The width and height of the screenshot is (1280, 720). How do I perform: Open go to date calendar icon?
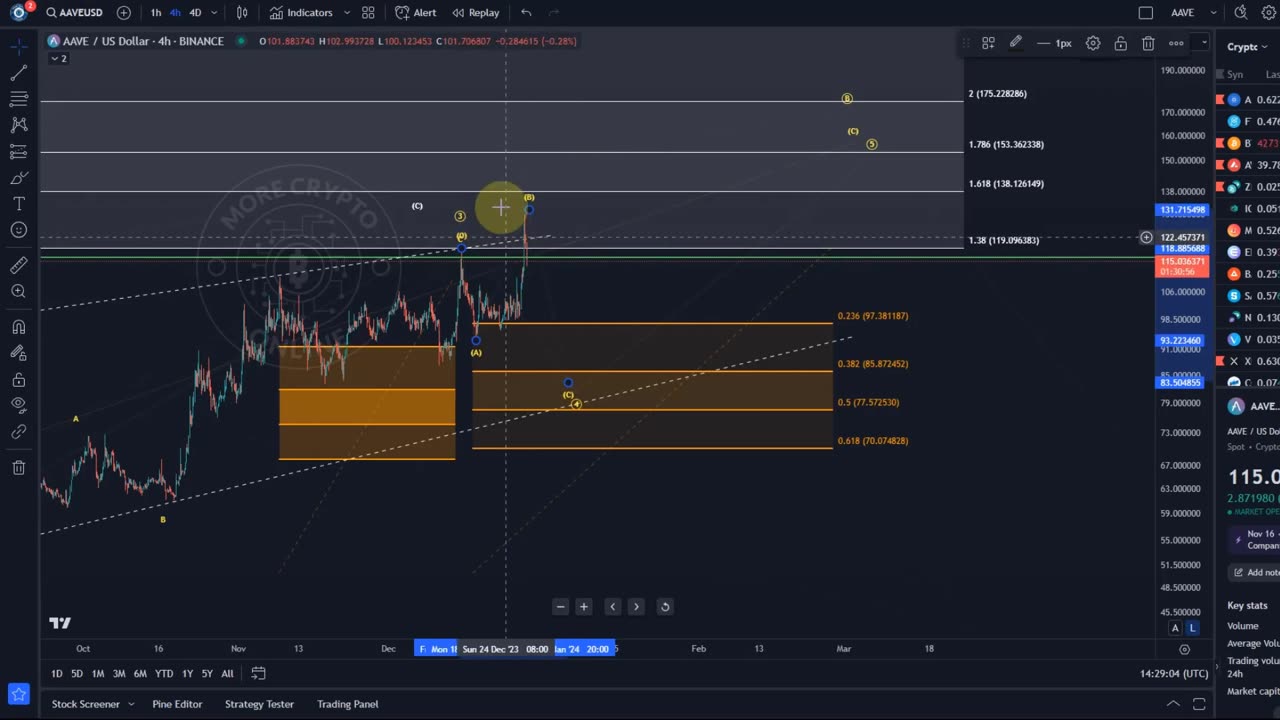tap(258, 673)
